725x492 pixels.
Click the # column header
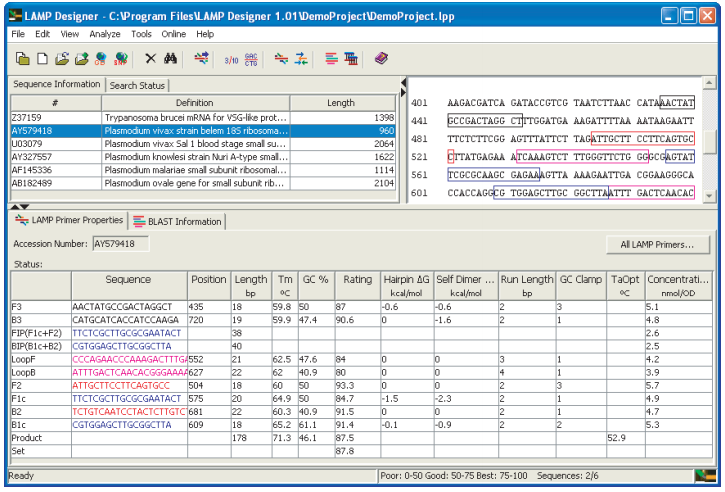tap(55, 103)
